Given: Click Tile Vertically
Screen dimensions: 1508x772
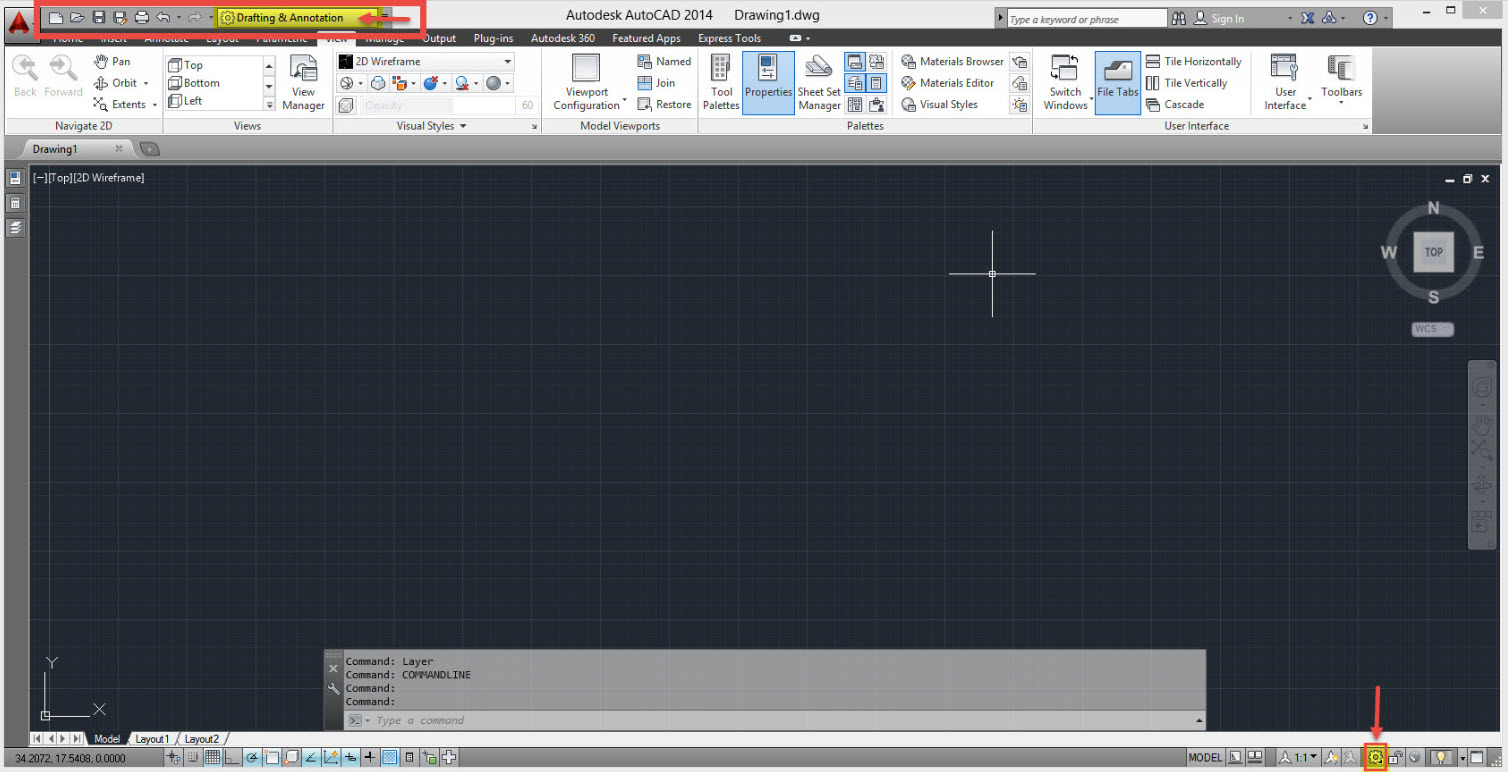Looking at the screenshot, I should [1186, 83].
